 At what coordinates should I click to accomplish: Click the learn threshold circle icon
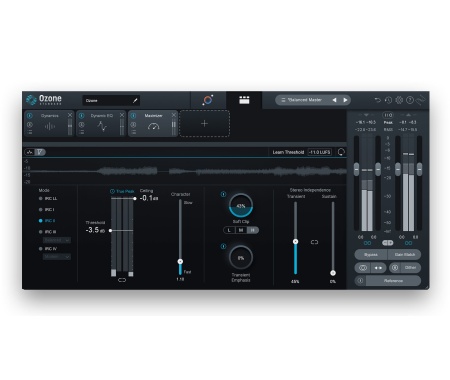point(341,152)
